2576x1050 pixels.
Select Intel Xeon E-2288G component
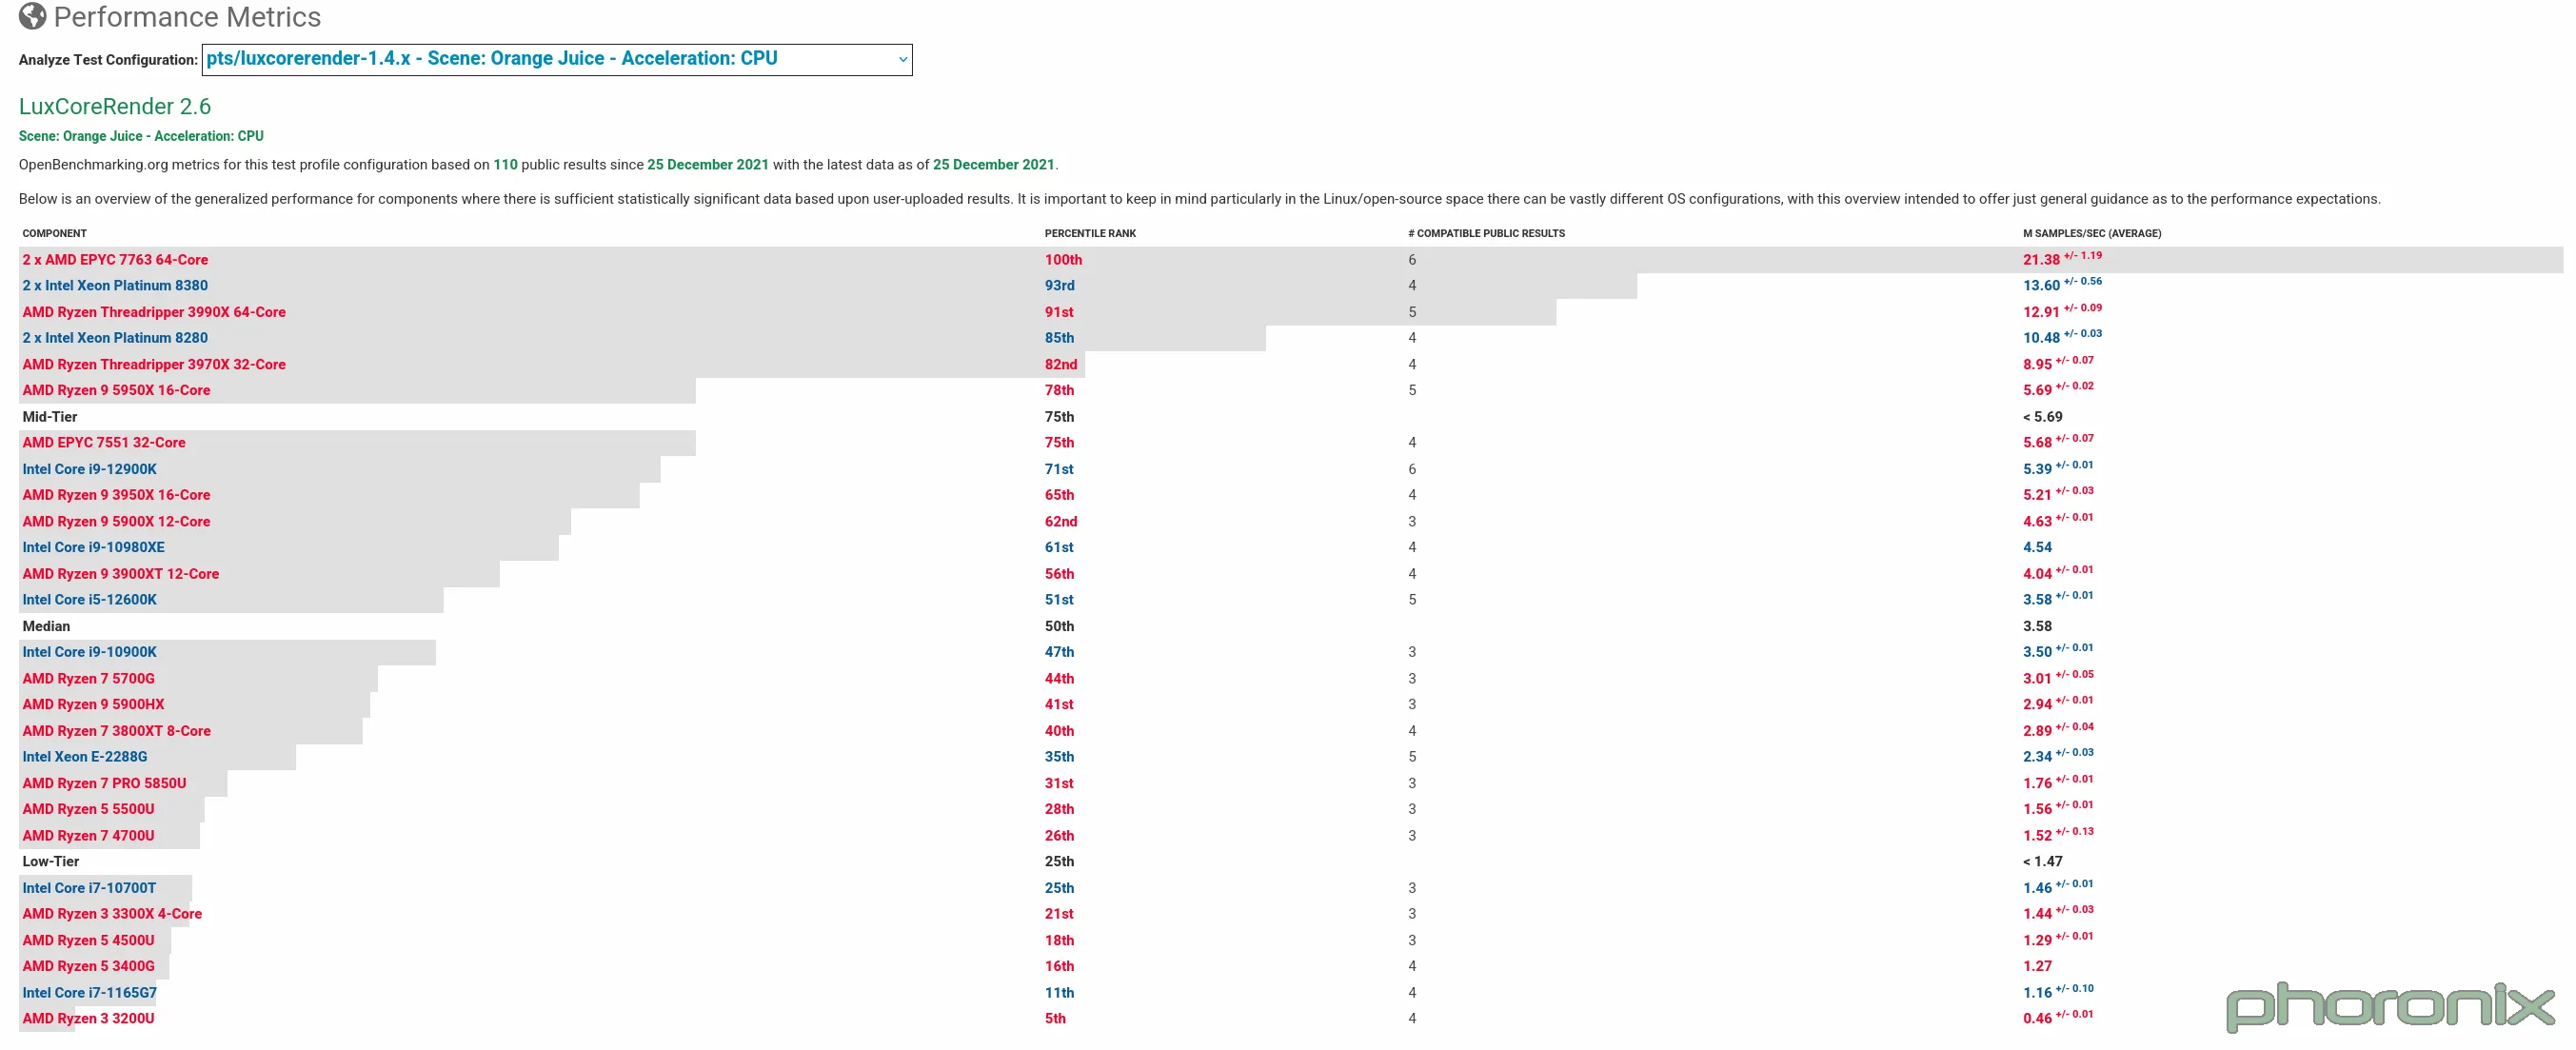pyautogui.click(x=85, y=757)
